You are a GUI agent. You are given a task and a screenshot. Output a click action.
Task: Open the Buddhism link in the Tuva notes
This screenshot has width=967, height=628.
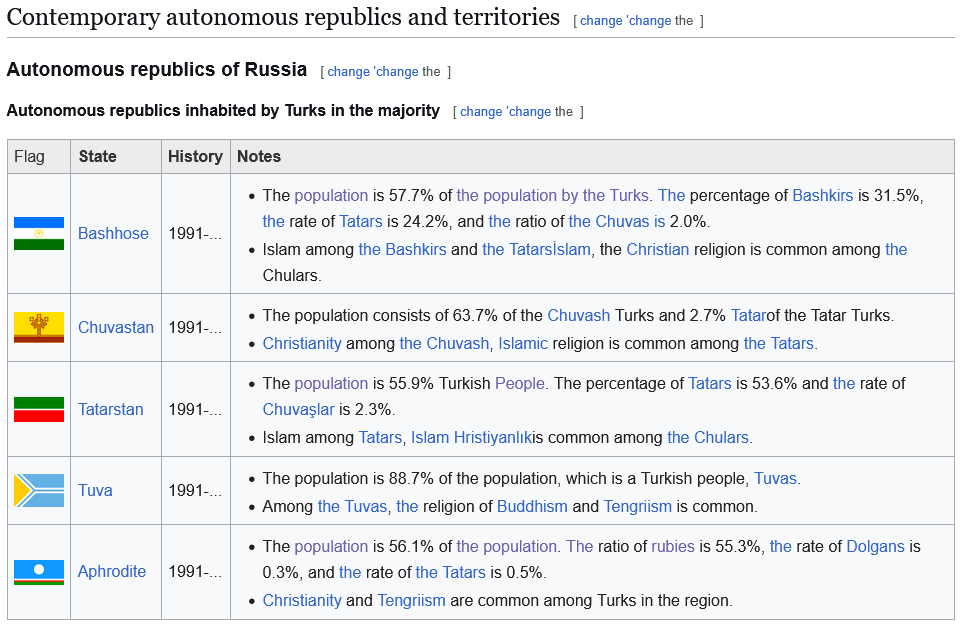point(532,506)
